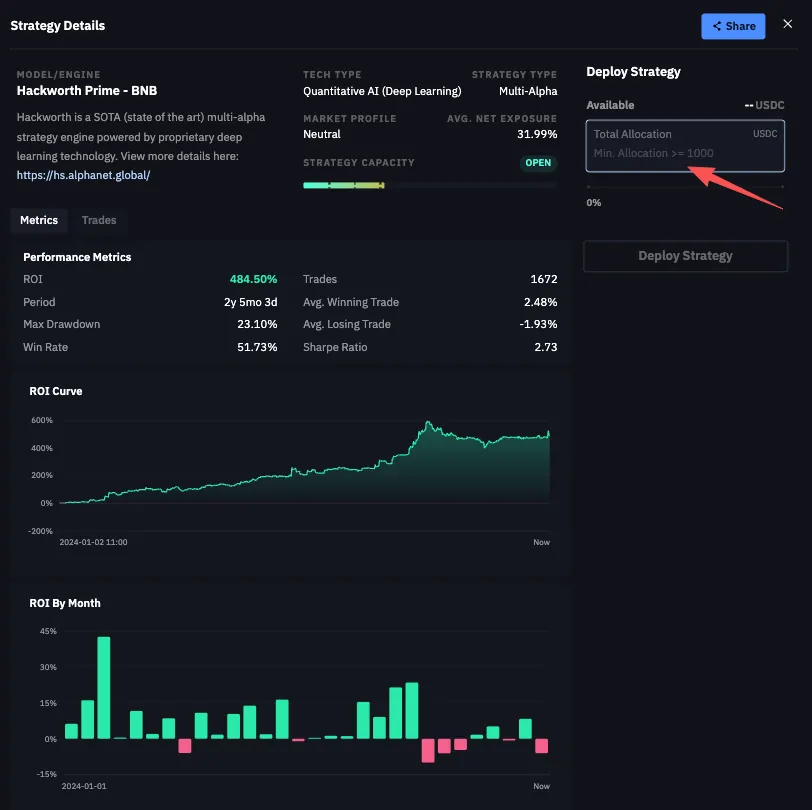Focus the Total Allocation input field

tap(685, 146)
